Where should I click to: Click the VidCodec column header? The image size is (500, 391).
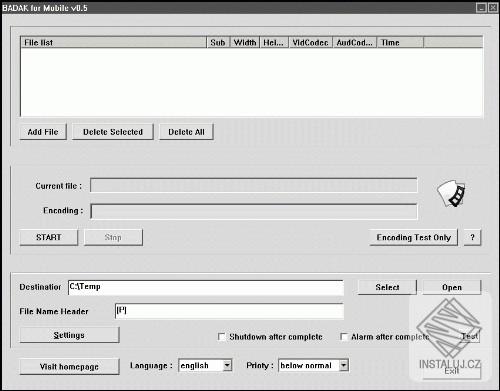pyautogui.click(x=311, y=42)
